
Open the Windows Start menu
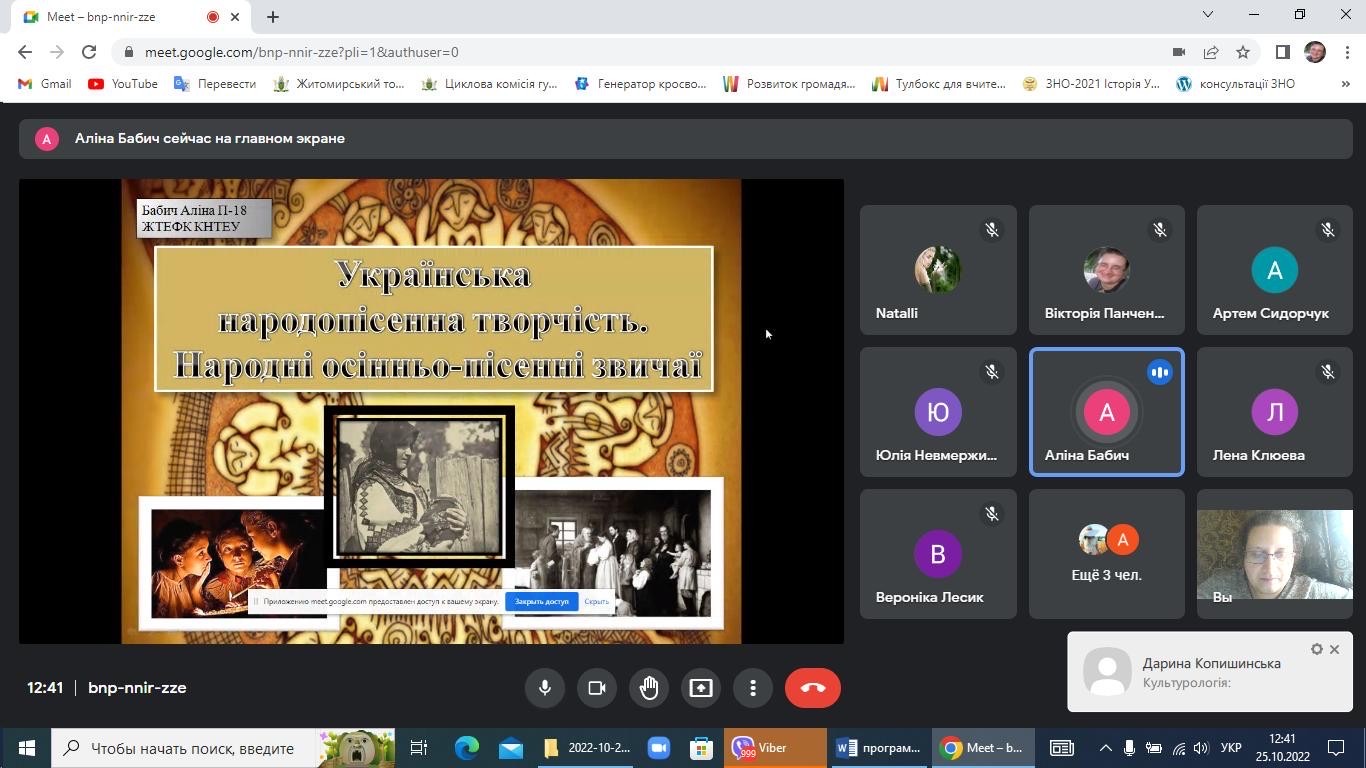point(26,748)
